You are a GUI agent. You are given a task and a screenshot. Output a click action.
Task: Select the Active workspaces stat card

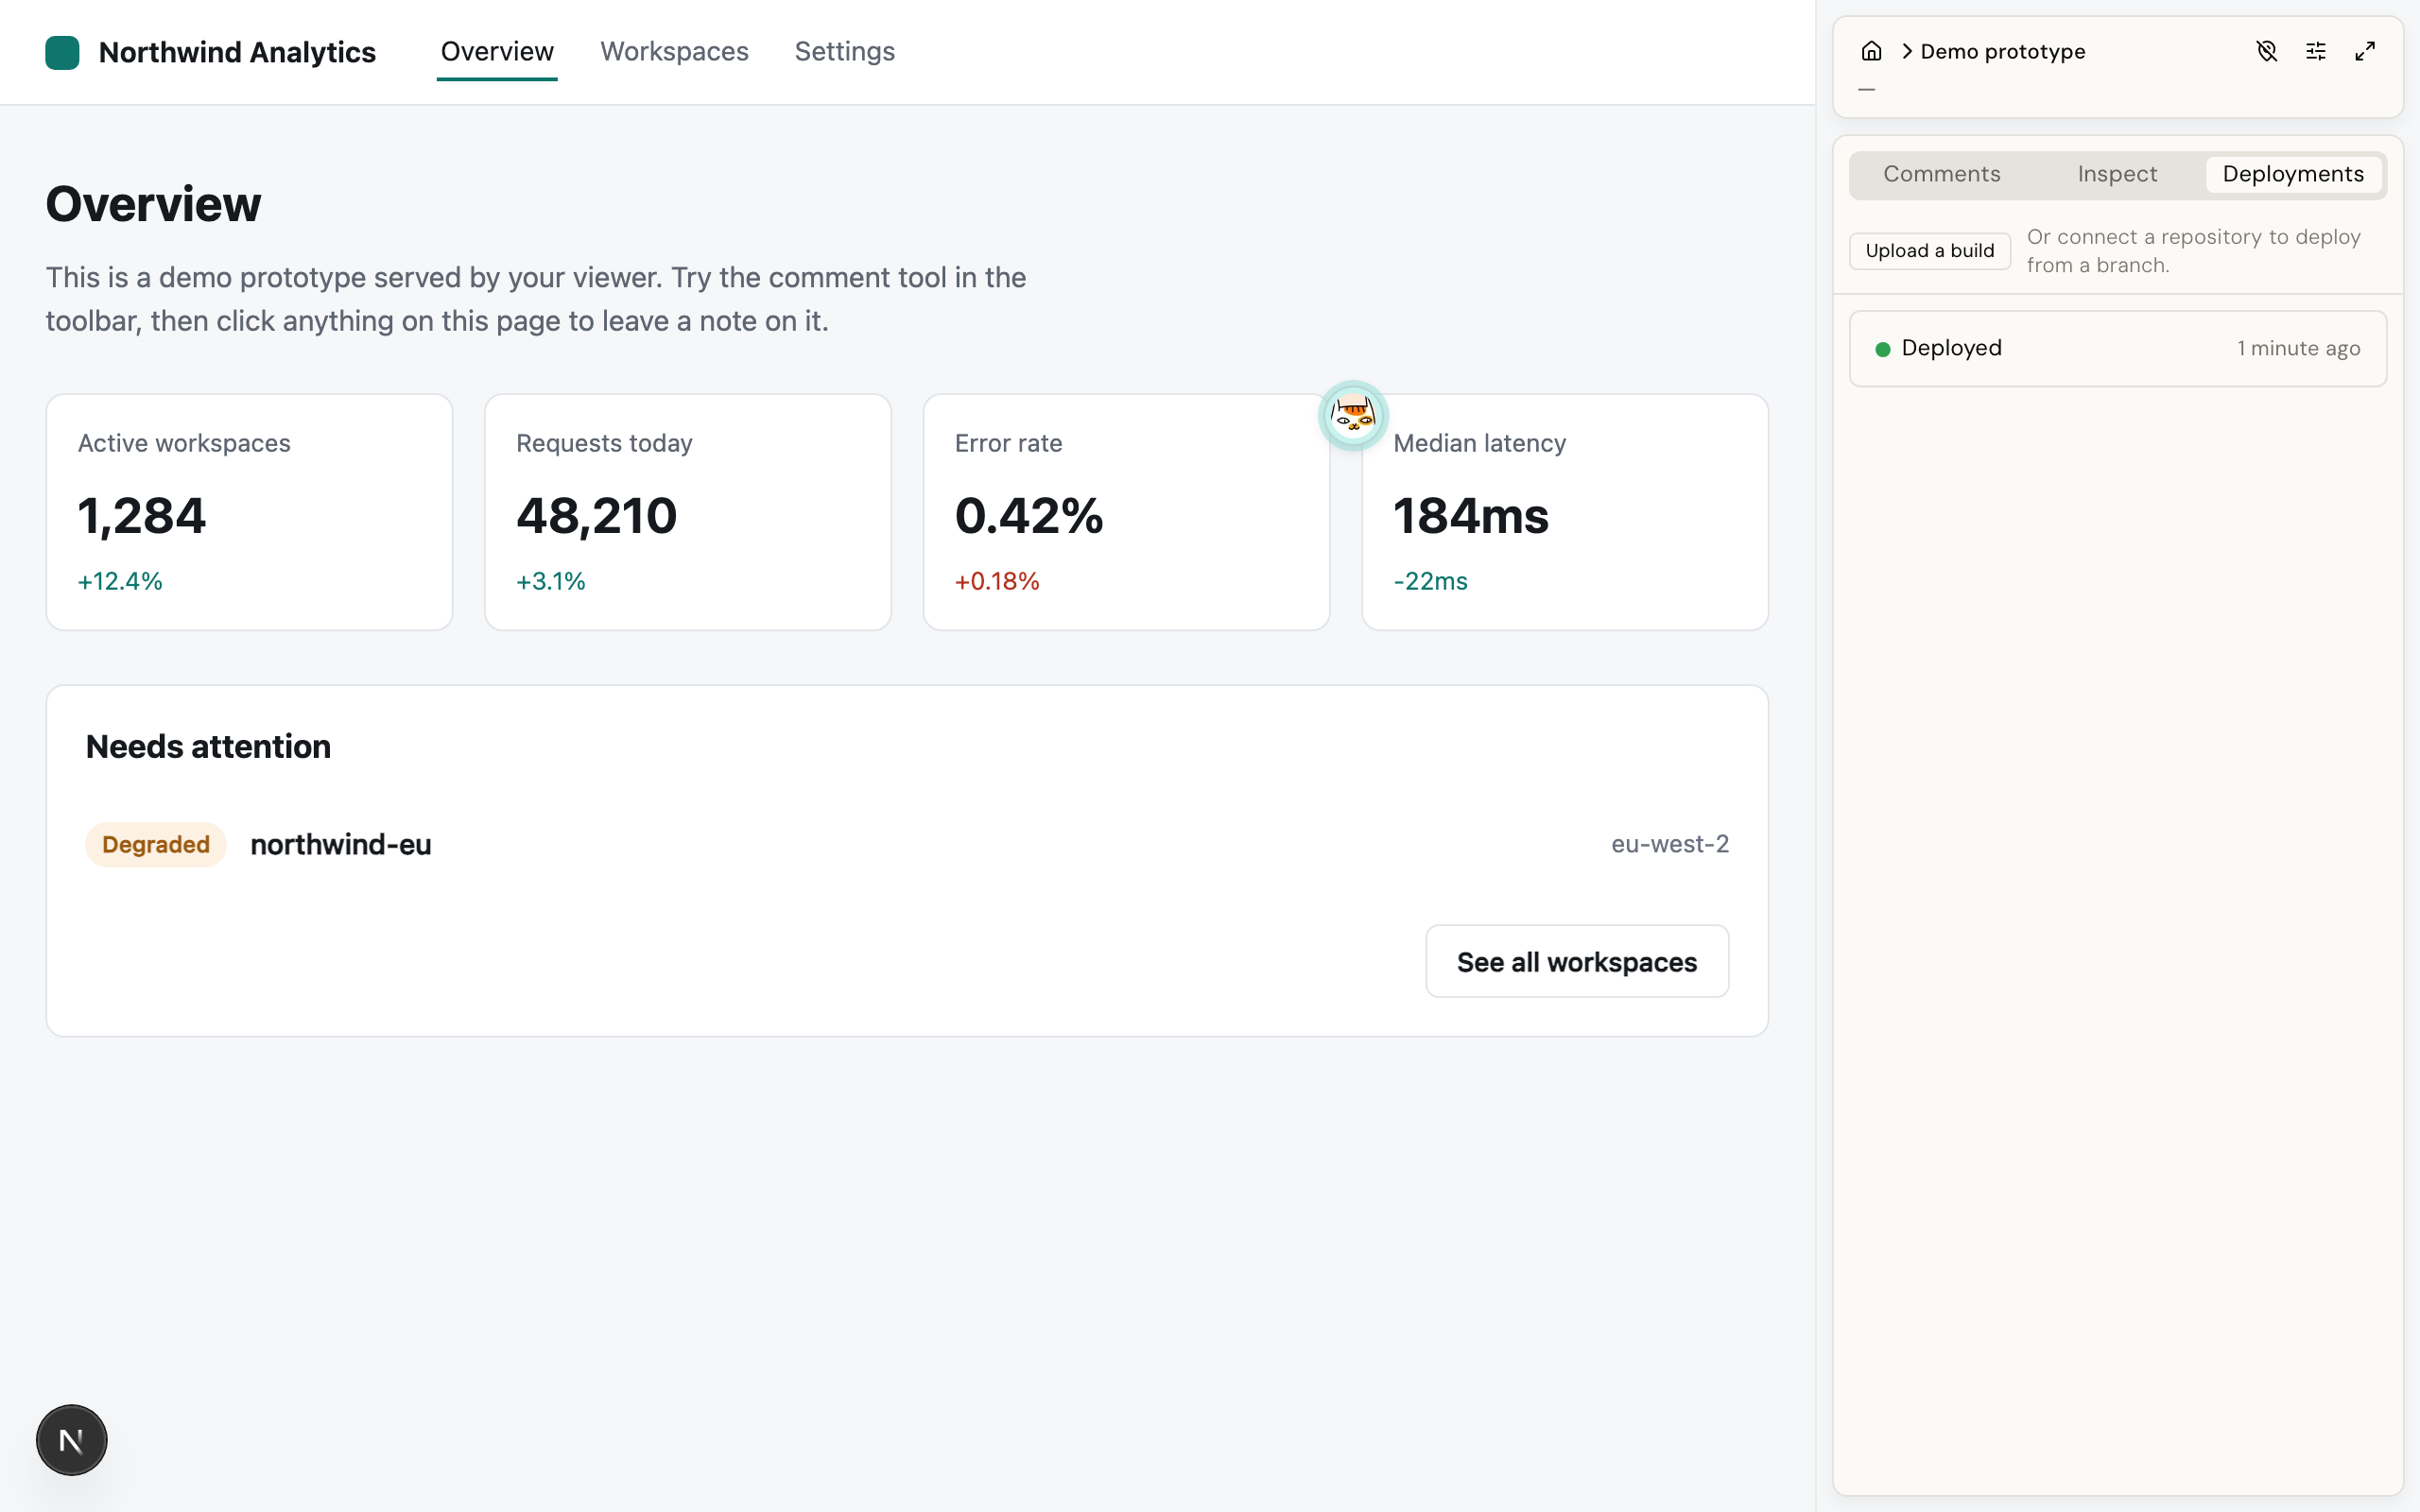coord(249,512)
